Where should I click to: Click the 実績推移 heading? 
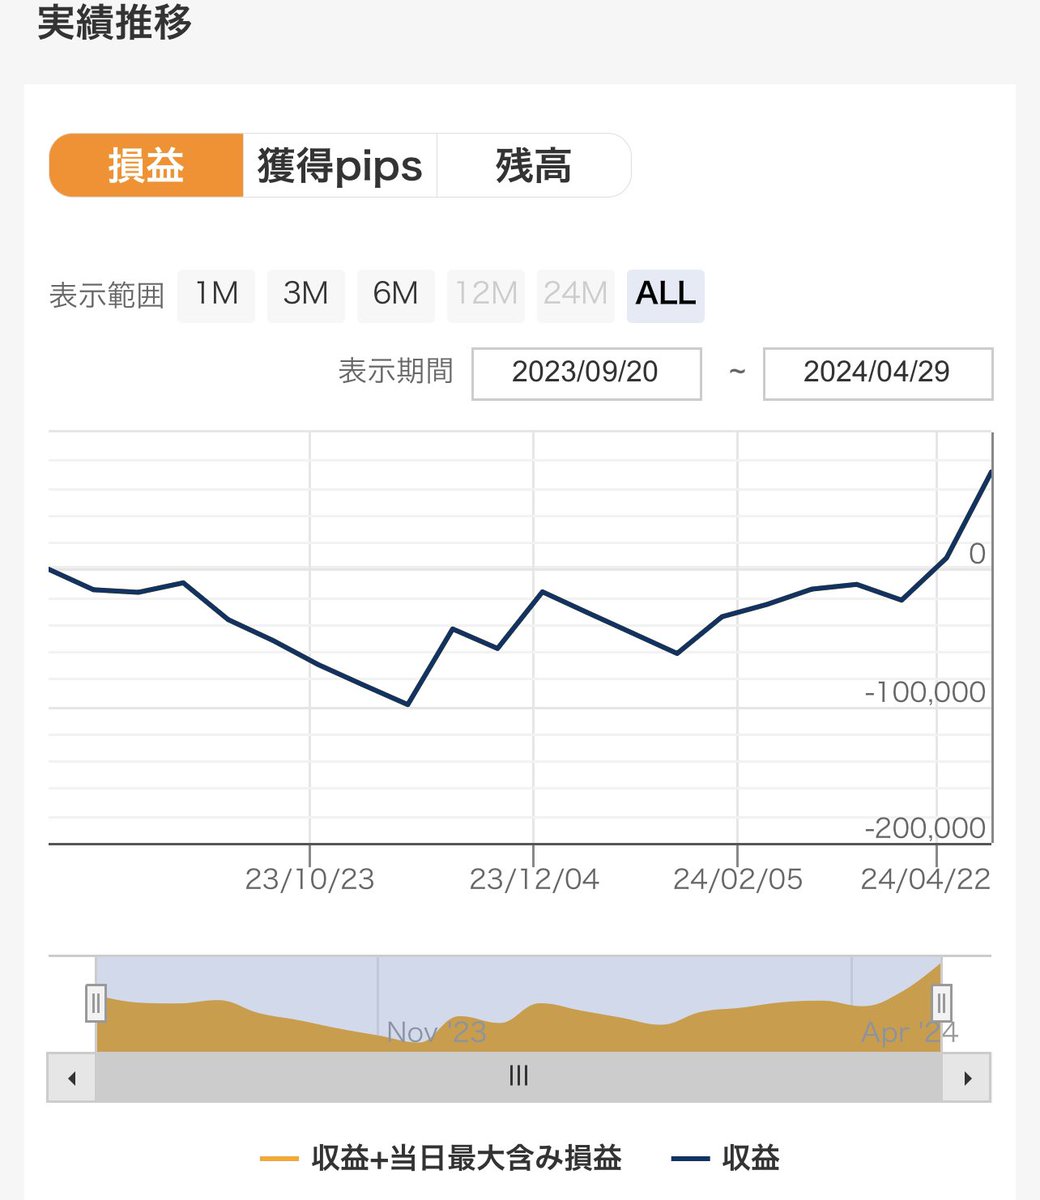114,22
